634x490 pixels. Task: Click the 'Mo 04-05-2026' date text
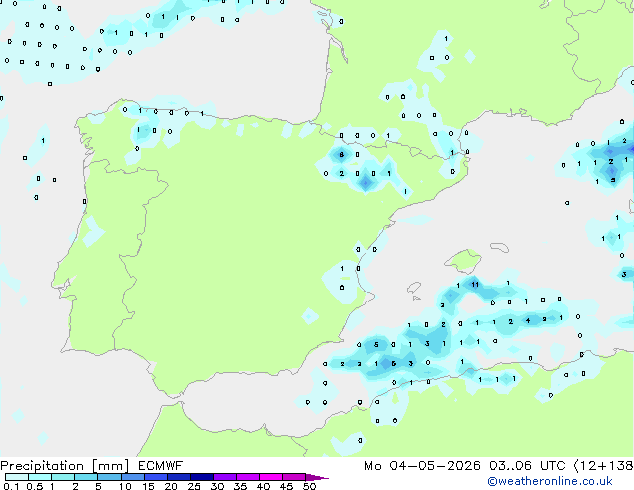click(x=422, y=466)
